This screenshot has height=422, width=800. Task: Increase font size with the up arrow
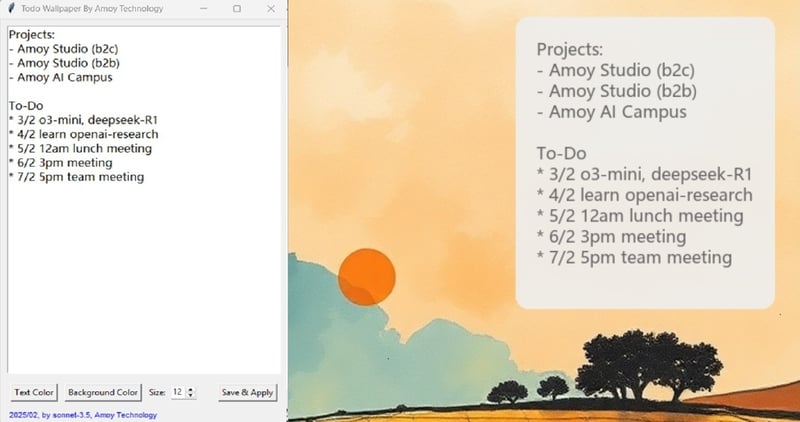pos(191,390)
